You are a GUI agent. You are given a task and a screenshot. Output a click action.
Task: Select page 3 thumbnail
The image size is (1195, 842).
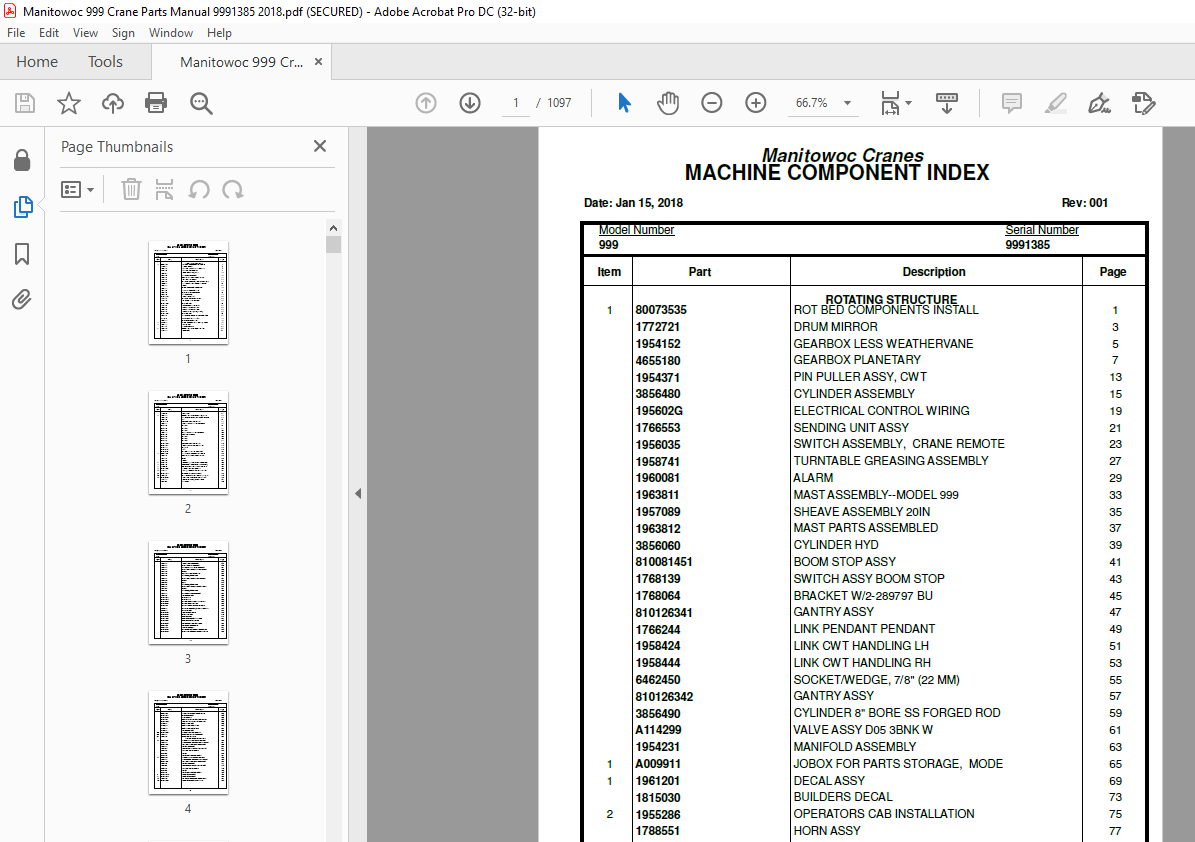coord(188,593)
